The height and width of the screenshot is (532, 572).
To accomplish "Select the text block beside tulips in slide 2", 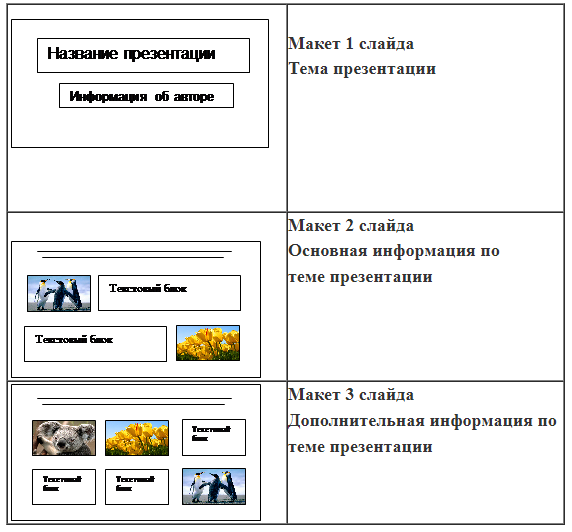I will 95,344.
